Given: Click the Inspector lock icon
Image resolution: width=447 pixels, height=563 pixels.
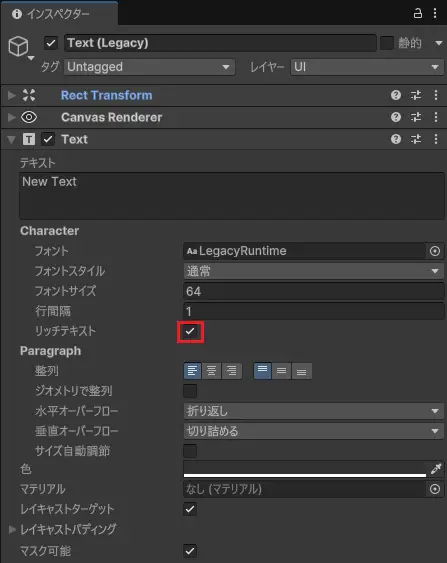Looking at the screenshot, I should click(x=418, y=14).
